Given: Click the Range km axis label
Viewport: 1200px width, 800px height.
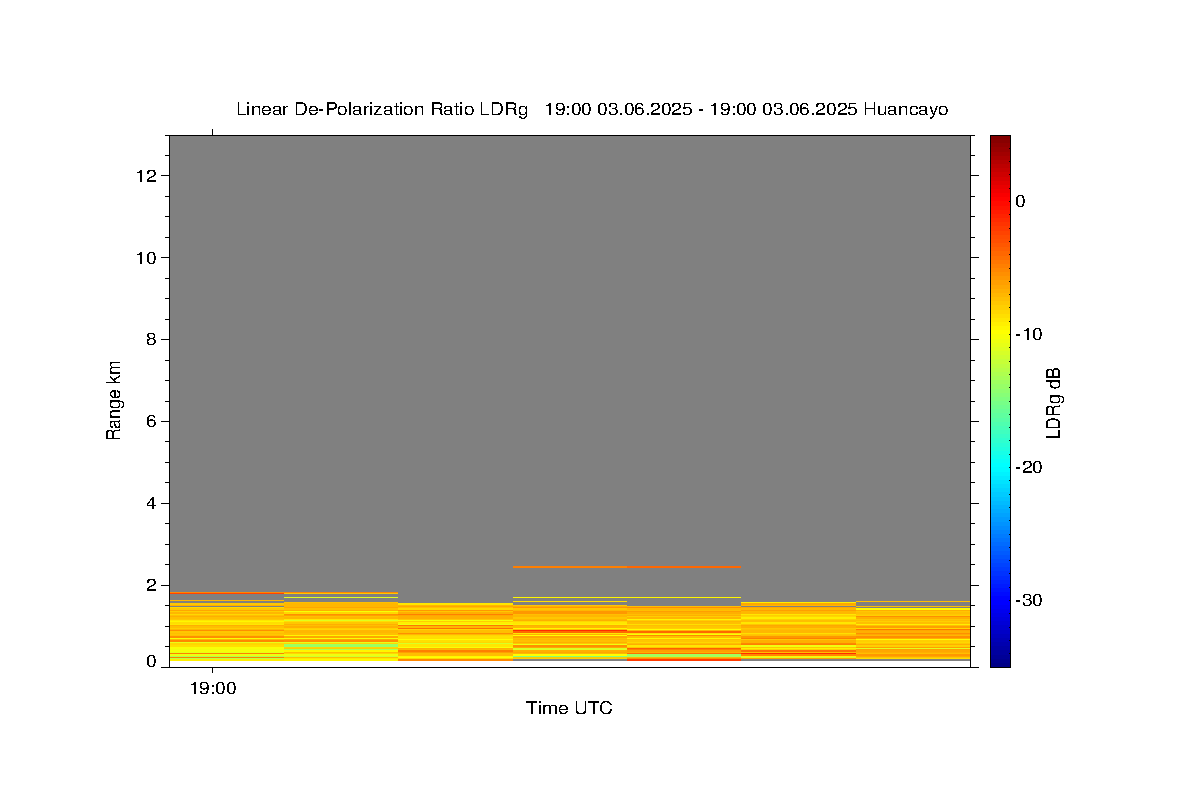Looking at the screenshot, I should [x=114, y=400].
